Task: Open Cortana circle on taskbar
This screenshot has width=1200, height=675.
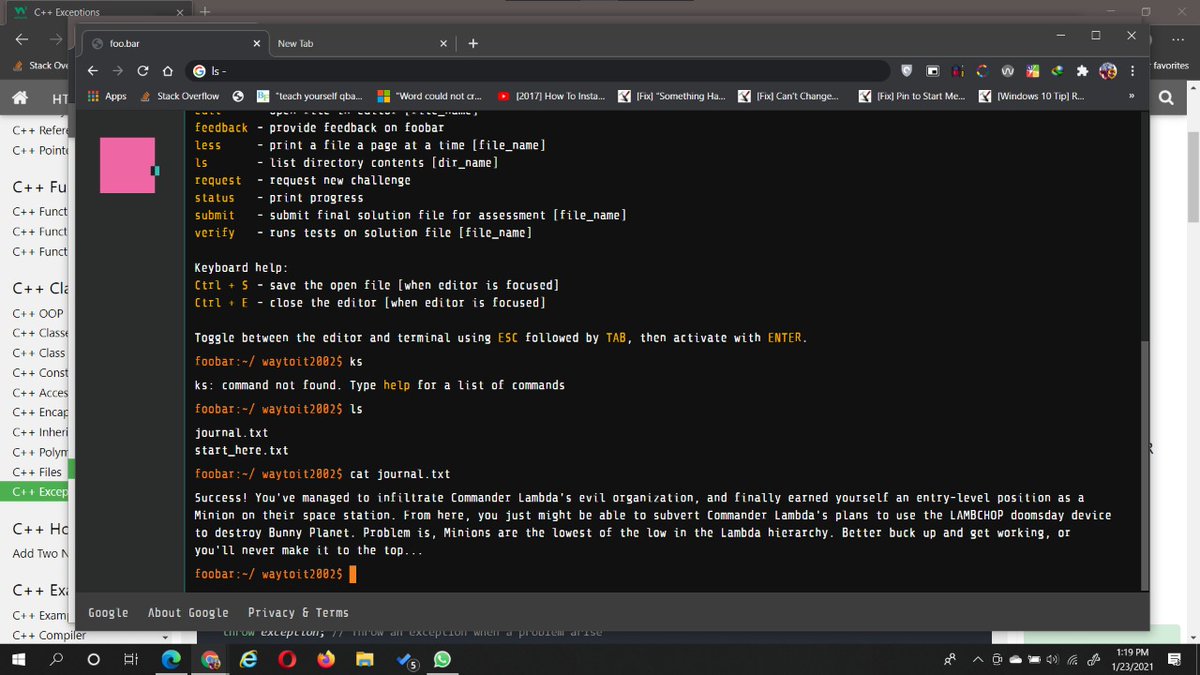Action: tap(93, 660)
